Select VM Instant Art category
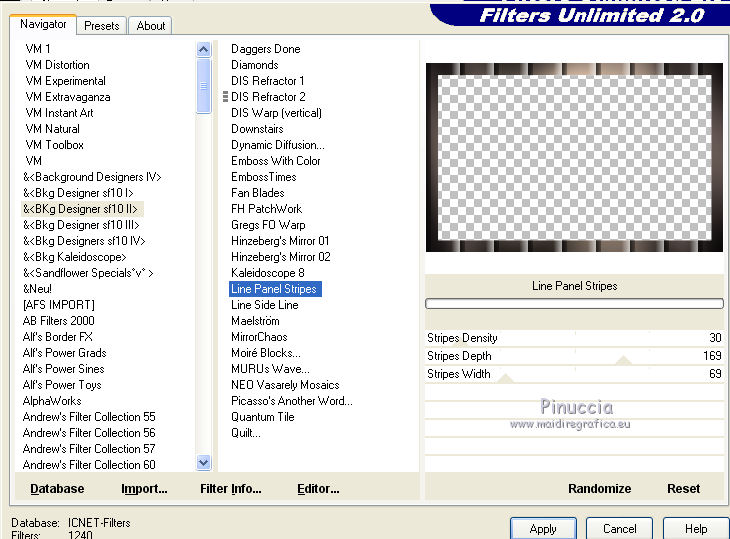730x539 pixels. (x=60, y=113)
